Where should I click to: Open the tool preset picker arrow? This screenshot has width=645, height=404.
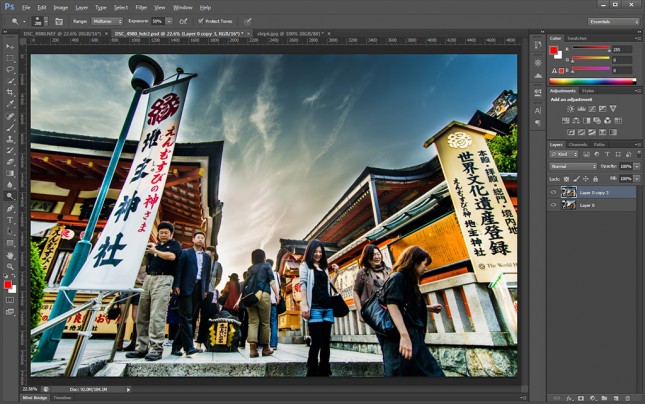(x=24, y=21)
